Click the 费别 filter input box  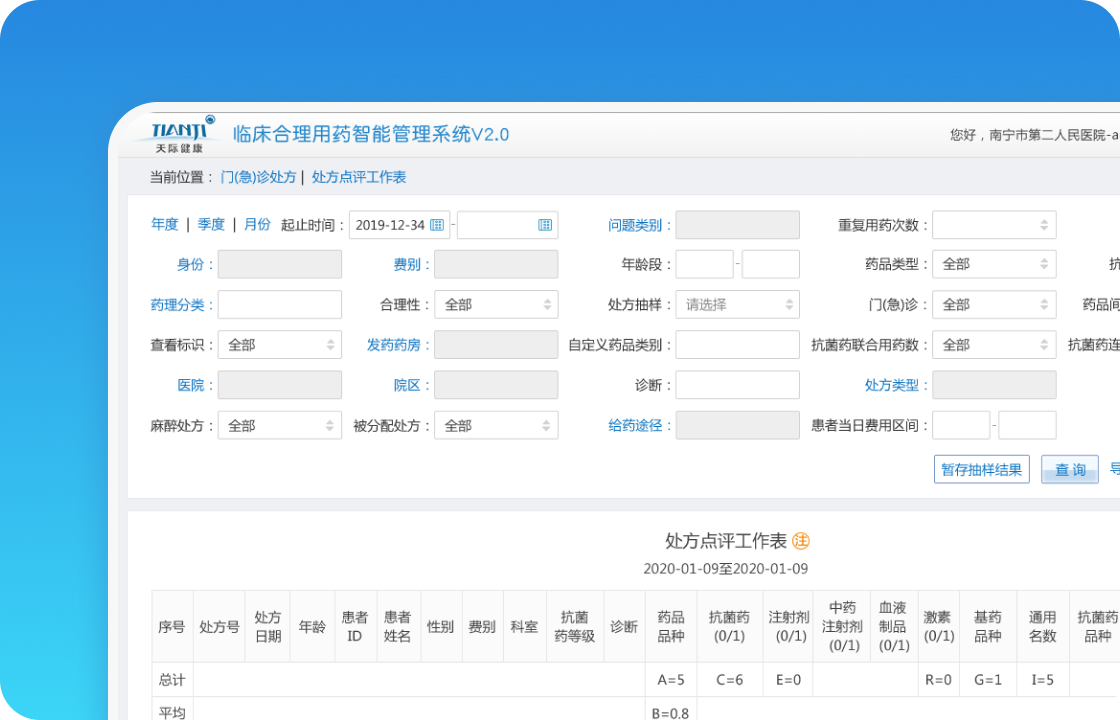point(496,264)
